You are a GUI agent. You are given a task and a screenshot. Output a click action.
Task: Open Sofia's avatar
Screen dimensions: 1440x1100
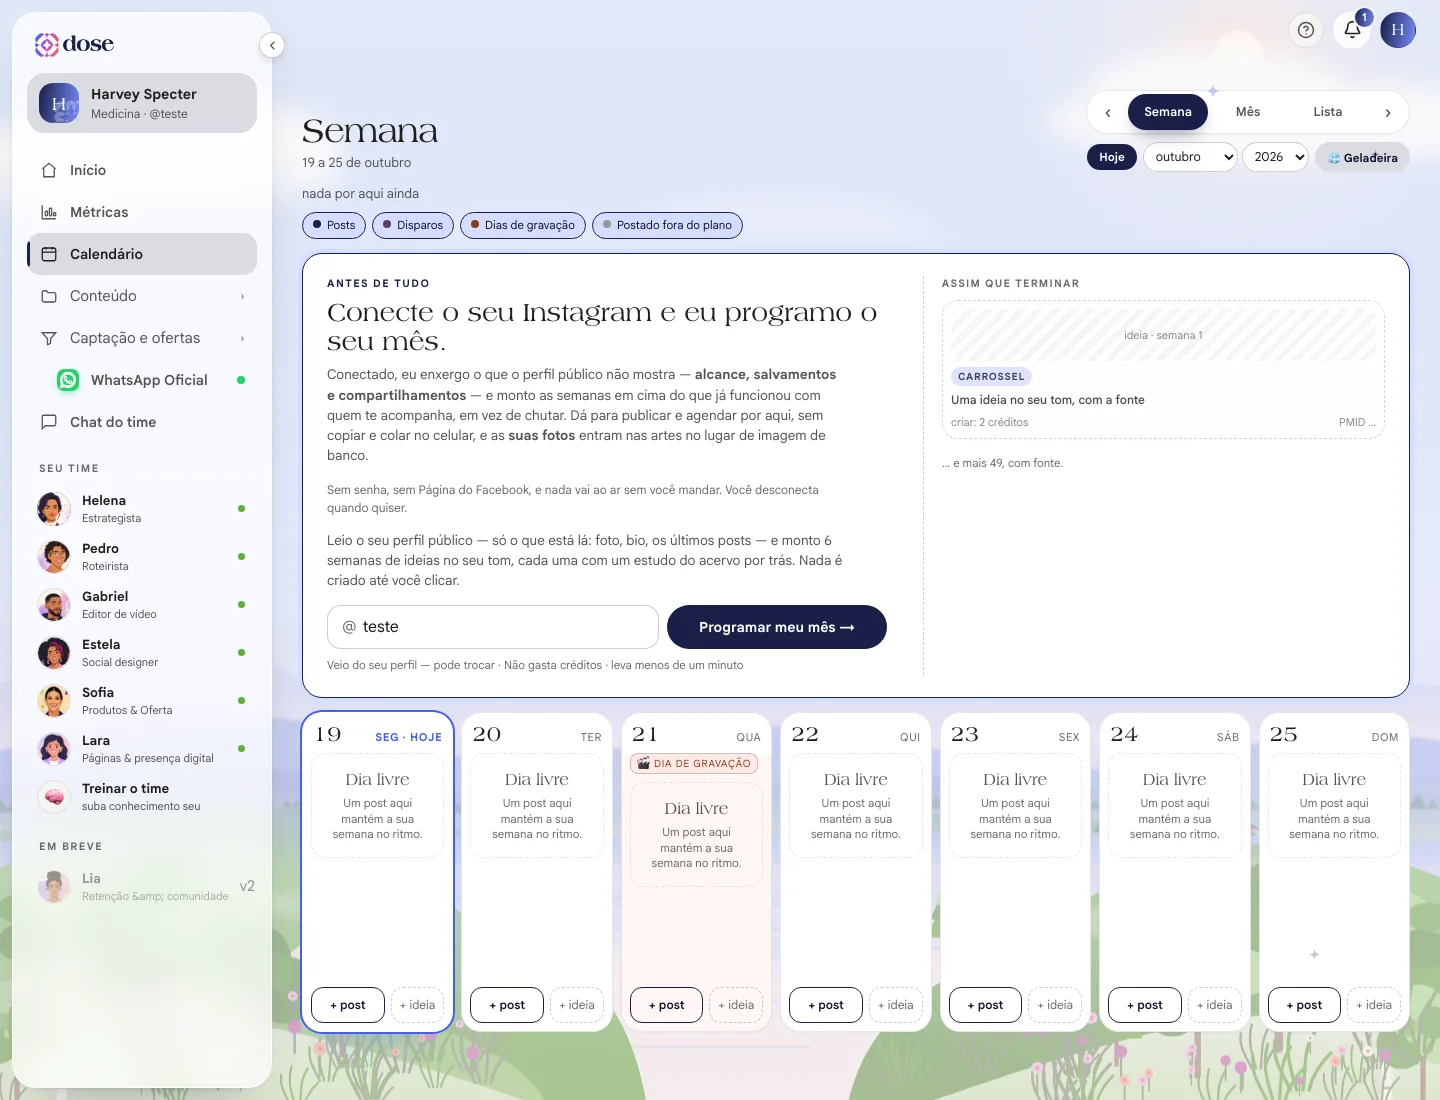(x=54, y=700)
